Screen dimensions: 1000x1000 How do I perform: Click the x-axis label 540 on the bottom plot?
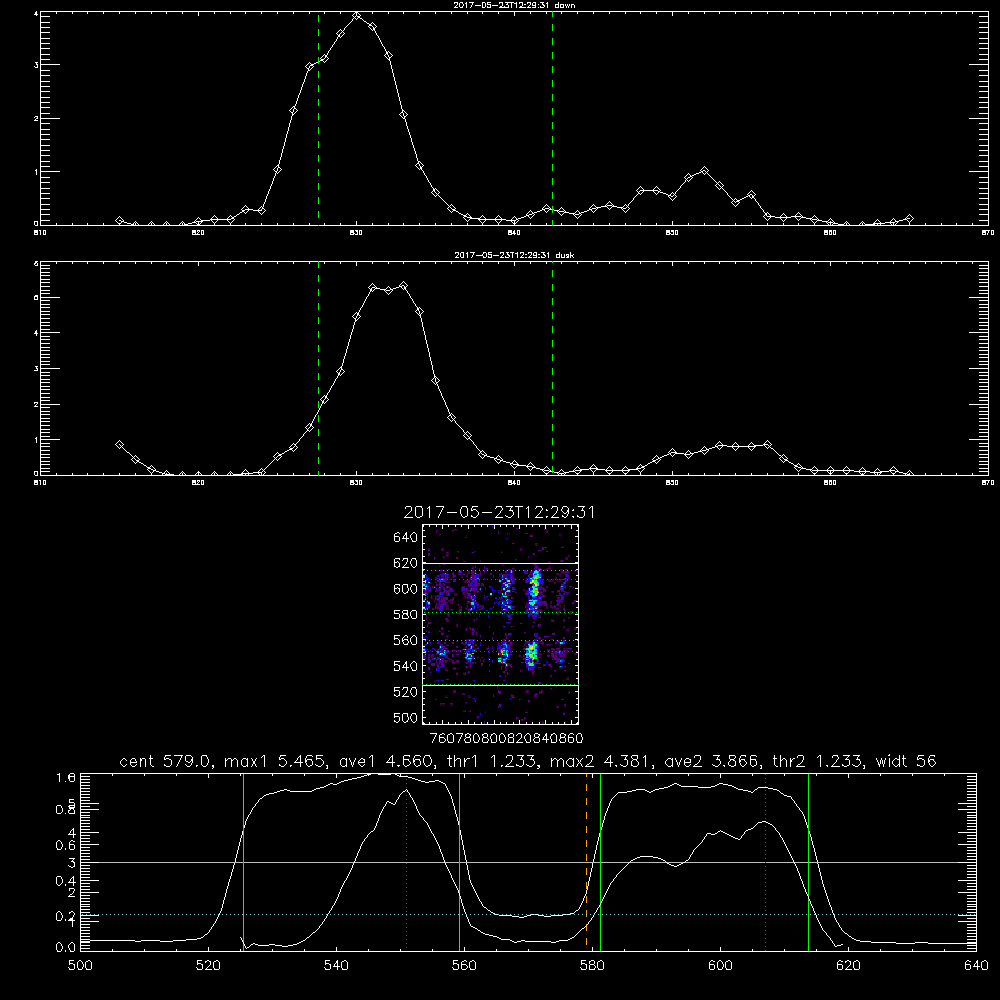(x=336, y=966)
